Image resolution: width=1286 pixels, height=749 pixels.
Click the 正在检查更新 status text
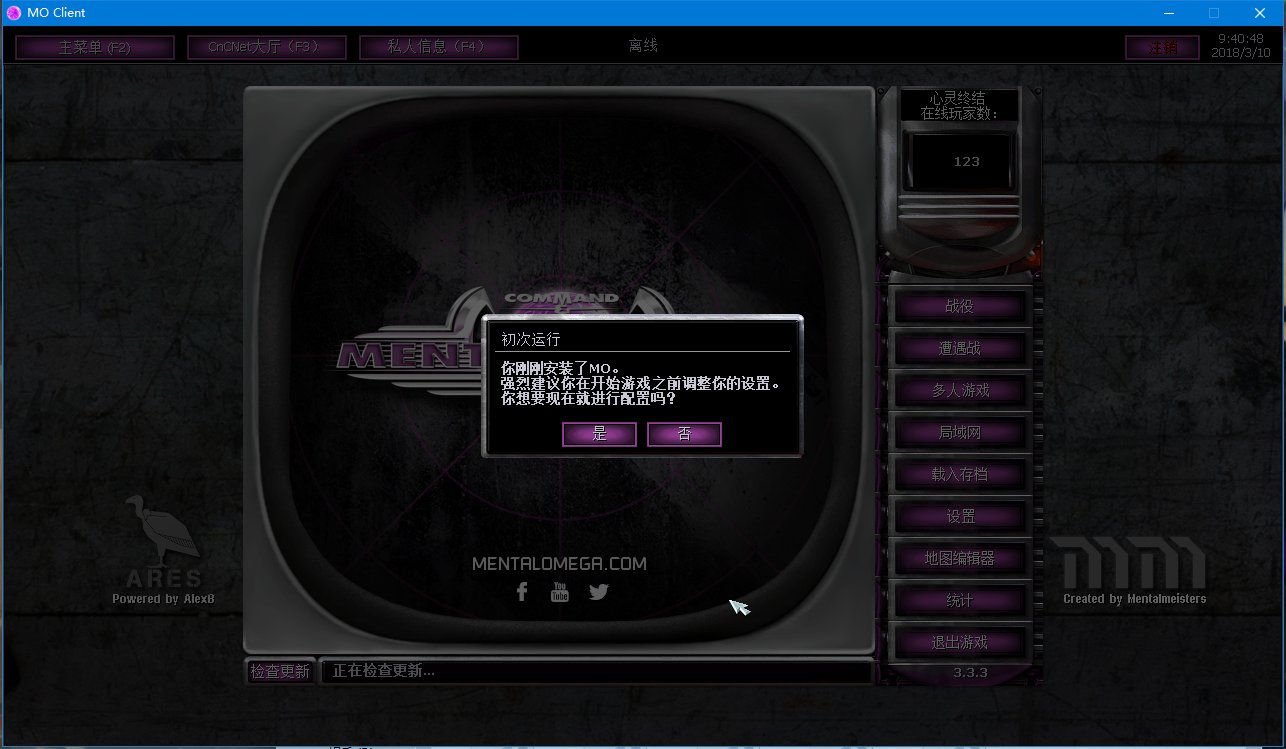384,671
